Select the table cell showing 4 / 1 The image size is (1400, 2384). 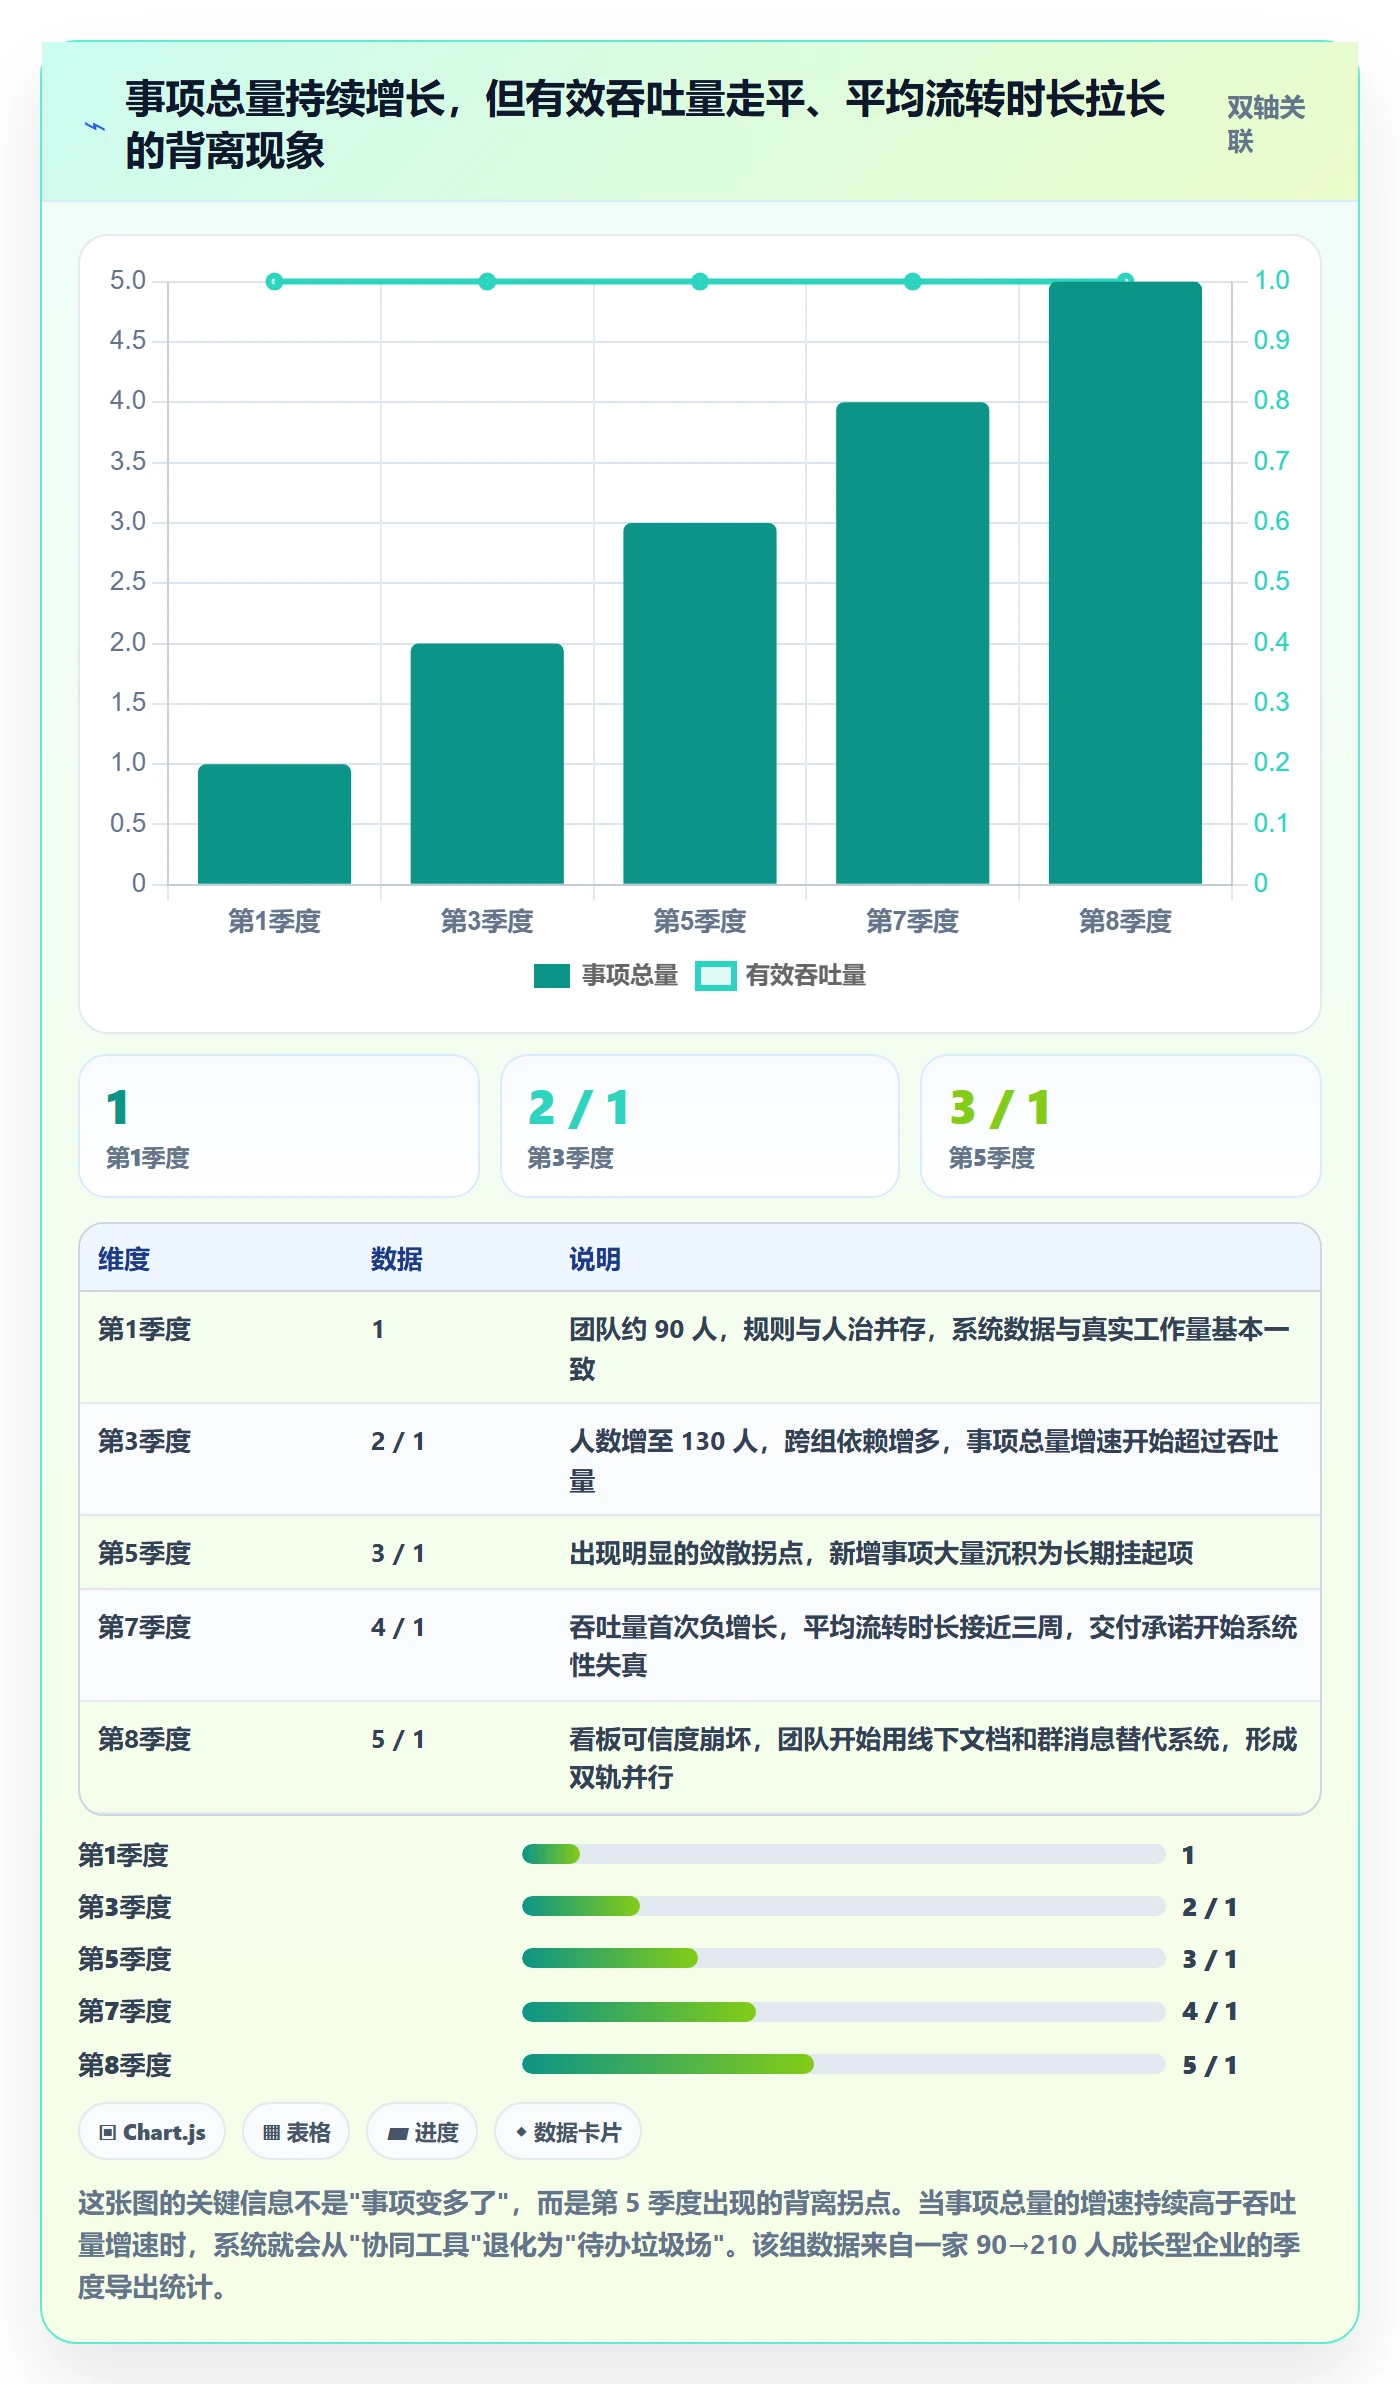pos(398,1627)
